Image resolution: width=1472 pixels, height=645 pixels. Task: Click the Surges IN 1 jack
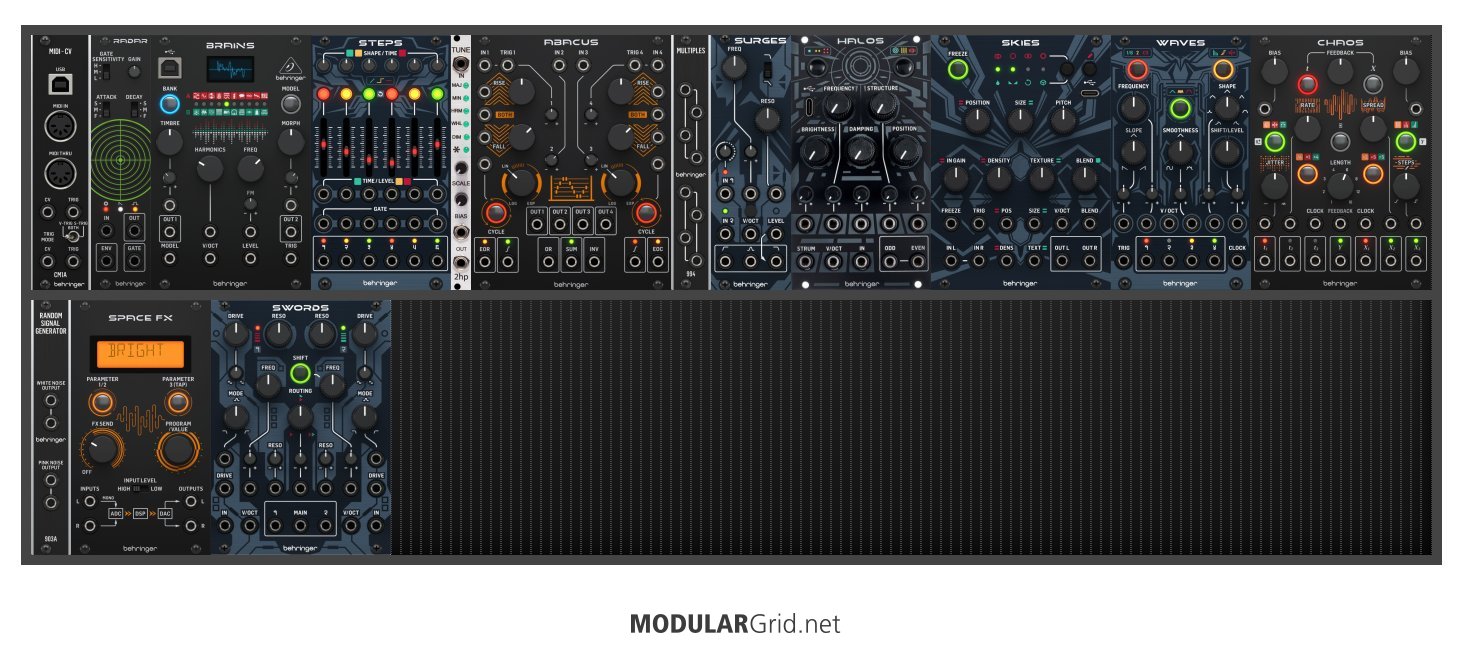pyautogui.click(x=724, y=192)
